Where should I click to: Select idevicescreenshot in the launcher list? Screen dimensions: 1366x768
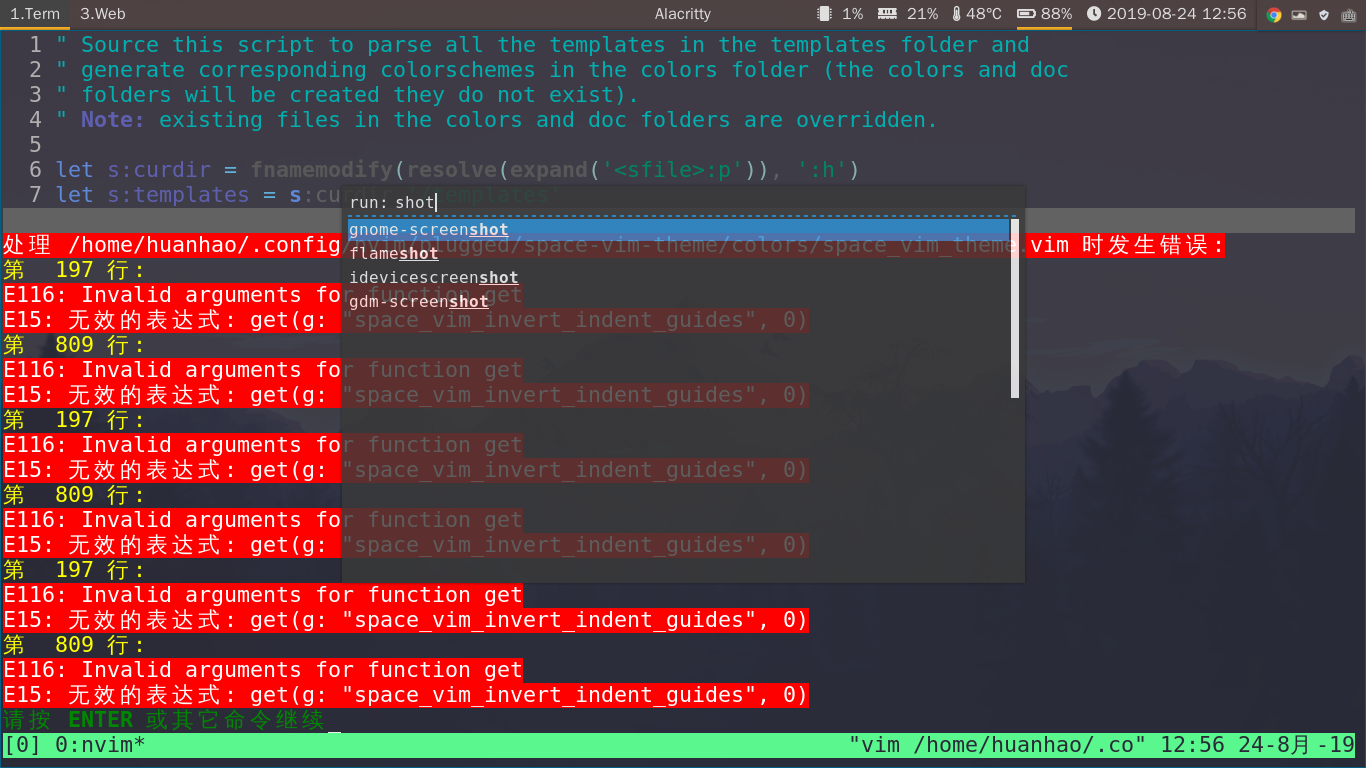click(x=678, y=278)
